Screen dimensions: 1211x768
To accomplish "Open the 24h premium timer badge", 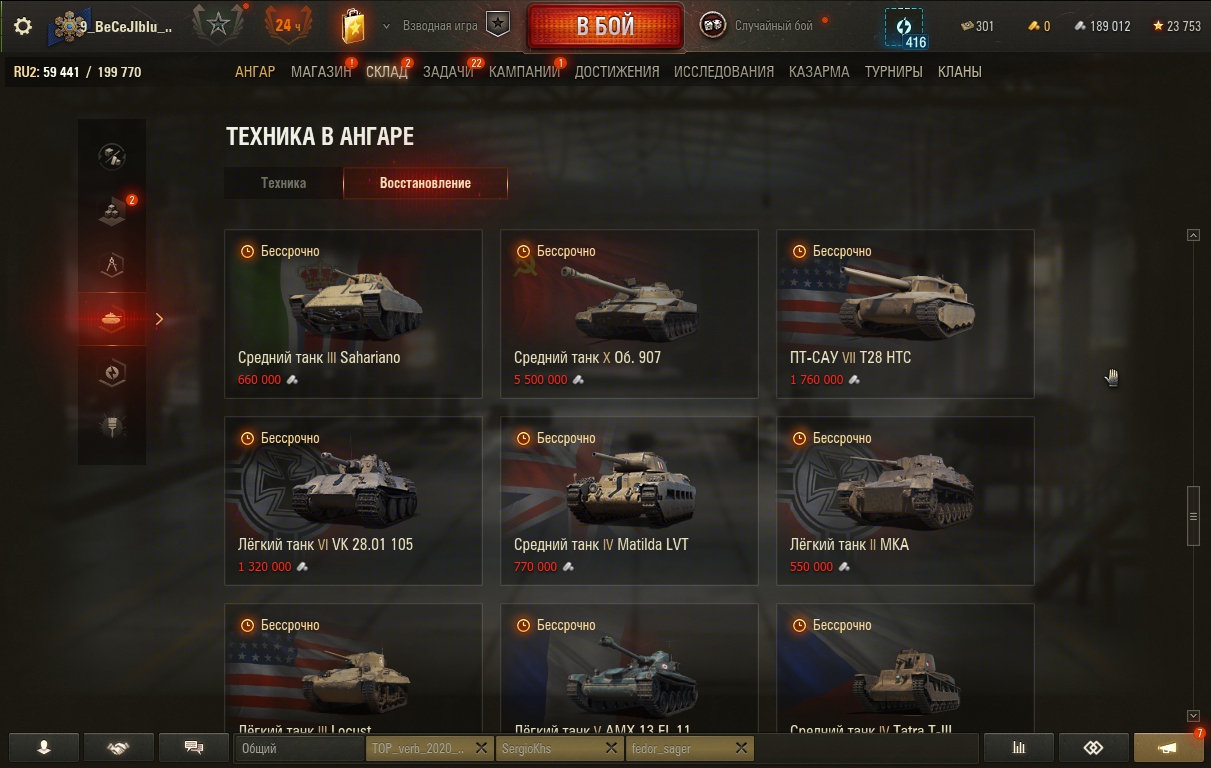I will pyautogui.click(x=288, y=25).
